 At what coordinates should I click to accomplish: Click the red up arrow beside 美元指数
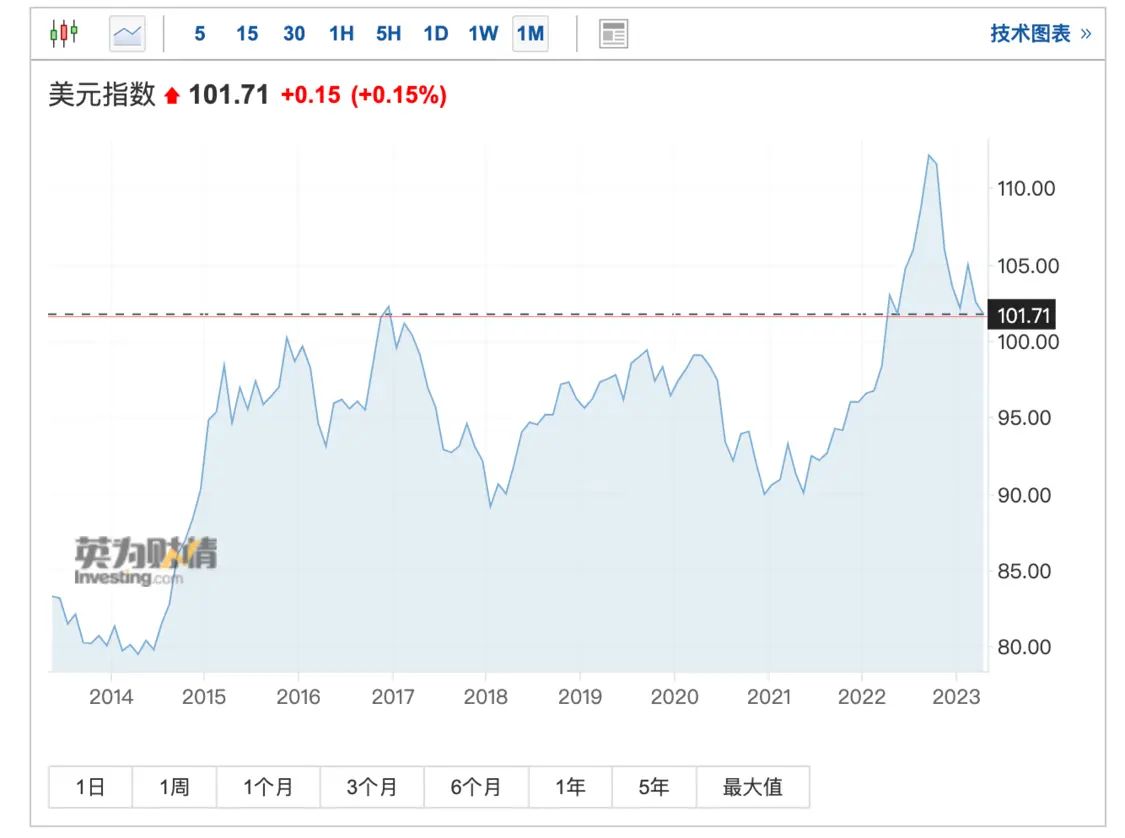pos(171,95)
